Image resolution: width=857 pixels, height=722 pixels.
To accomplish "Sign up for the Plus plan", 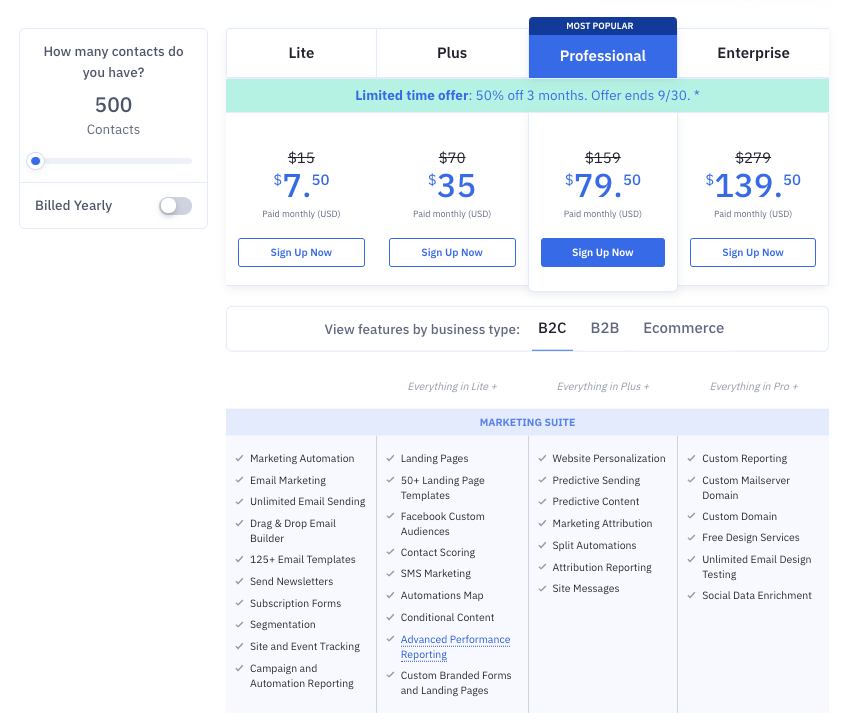I will coord(452,253).
